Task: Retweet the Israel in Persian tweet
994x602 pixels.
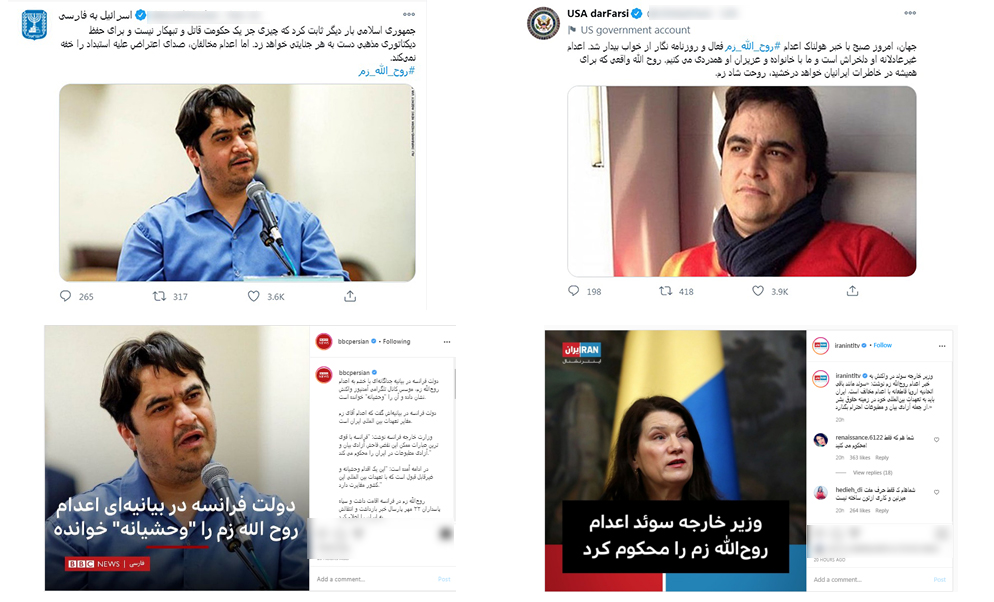Action: pos(159,296)
